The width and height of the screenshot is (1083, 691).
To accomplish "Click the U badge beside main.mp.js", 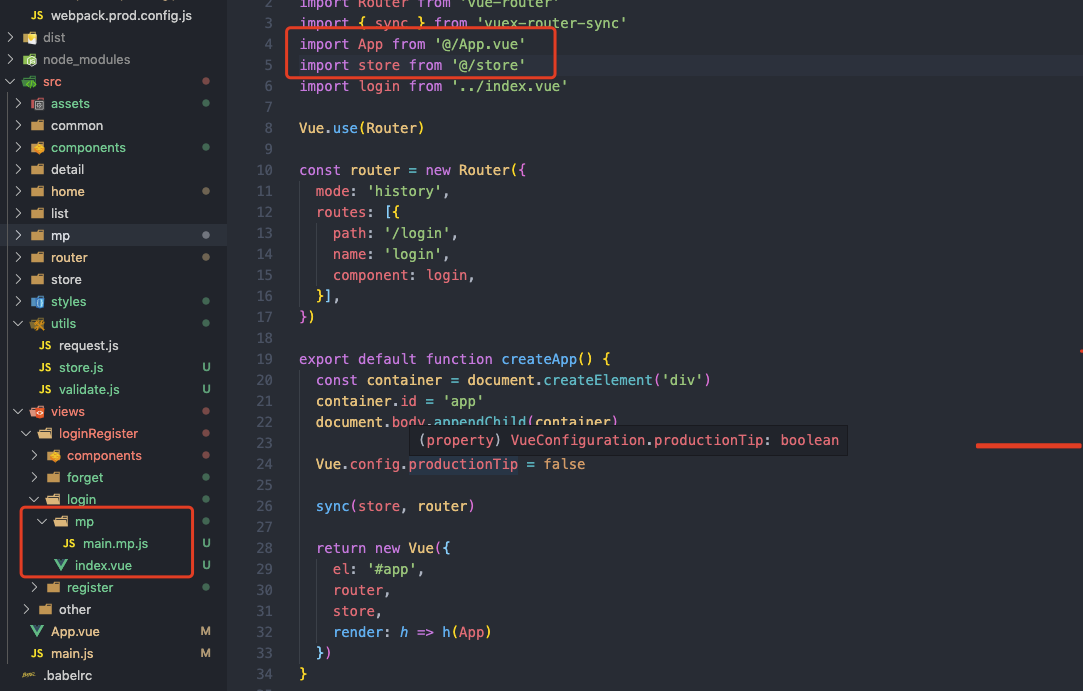I will (x=205, y=543).
